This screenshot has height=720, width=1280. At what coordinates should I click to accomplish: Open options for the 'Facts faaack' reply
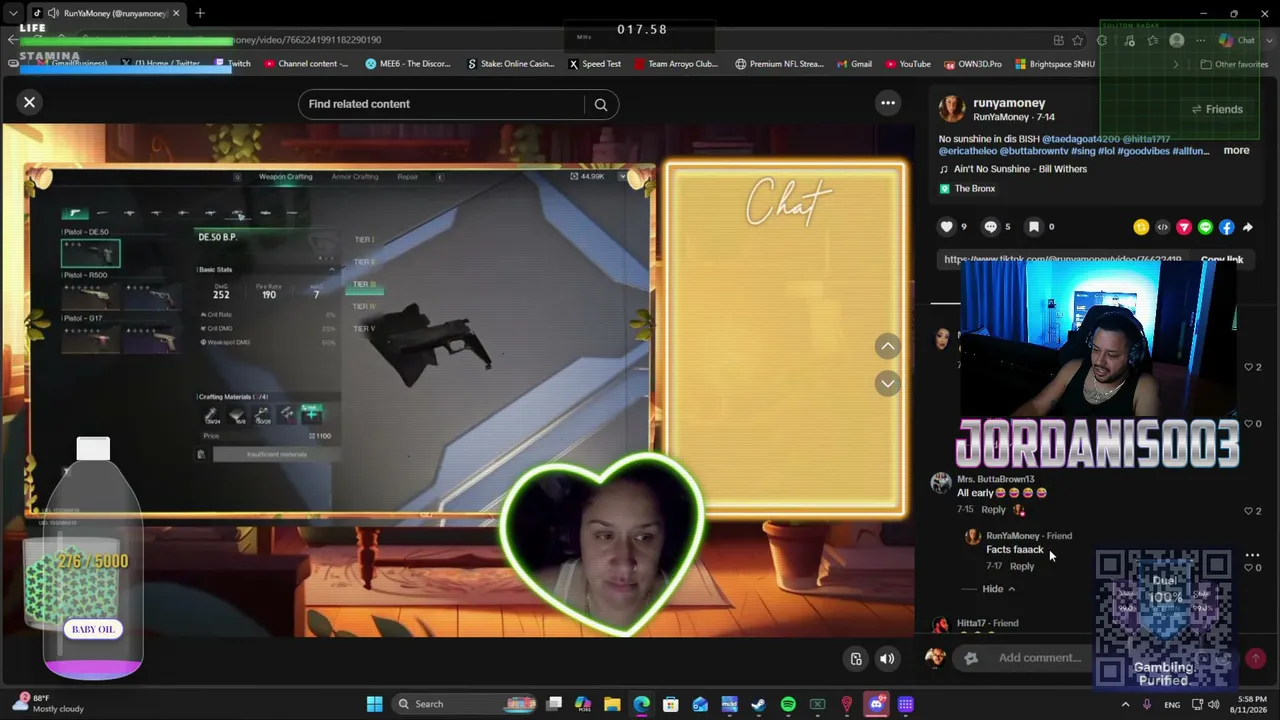pyautogui.click(x=1252, y=554)
